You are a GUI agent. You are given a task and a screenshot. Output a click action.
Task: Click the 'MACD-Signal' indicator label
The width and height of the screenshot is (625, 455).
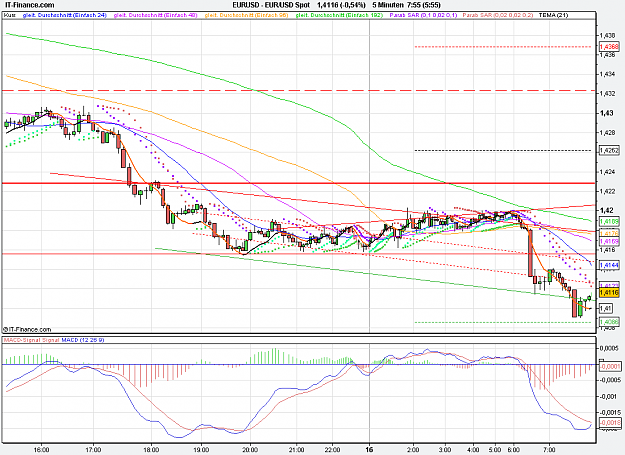(x=21, y=340)
